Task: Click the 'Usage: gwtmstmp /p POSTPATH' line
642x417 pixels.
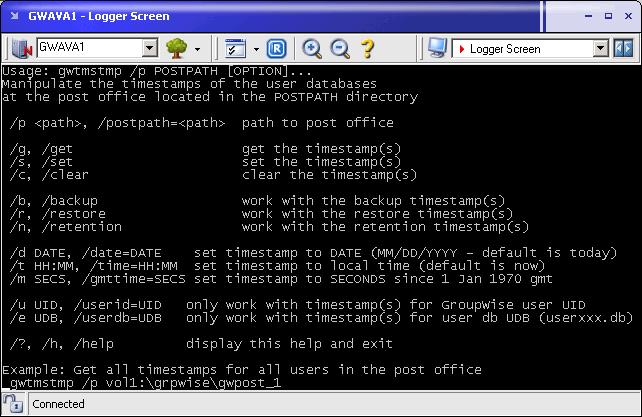Action: 157,71
